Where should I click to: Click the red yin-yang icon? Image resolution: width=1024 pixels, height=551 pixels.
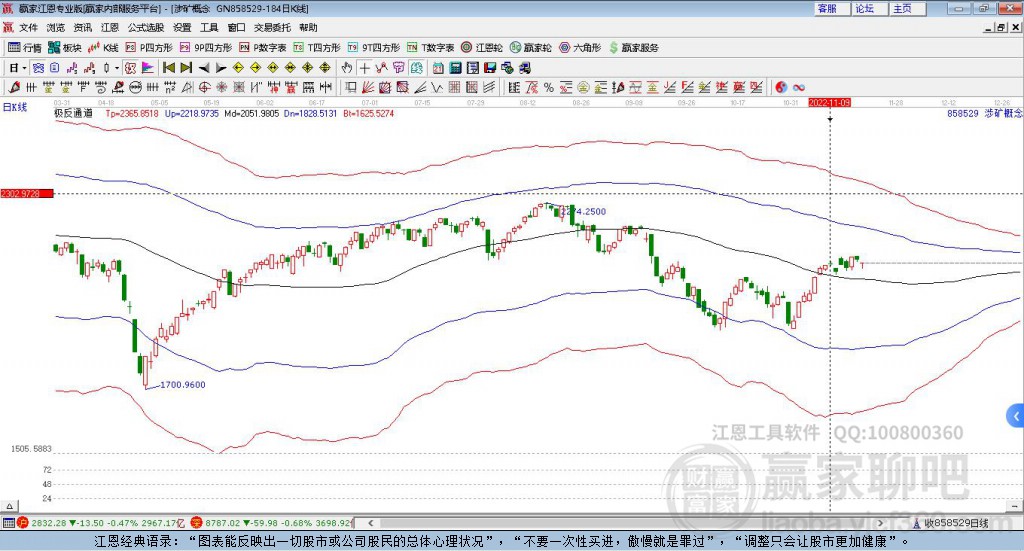[x=781, y=87]
